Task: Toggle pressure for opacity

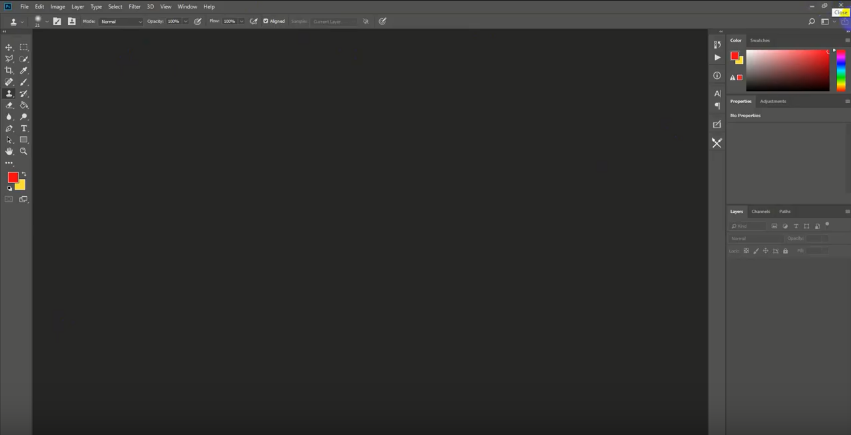Action: click(x=198, y=21)
